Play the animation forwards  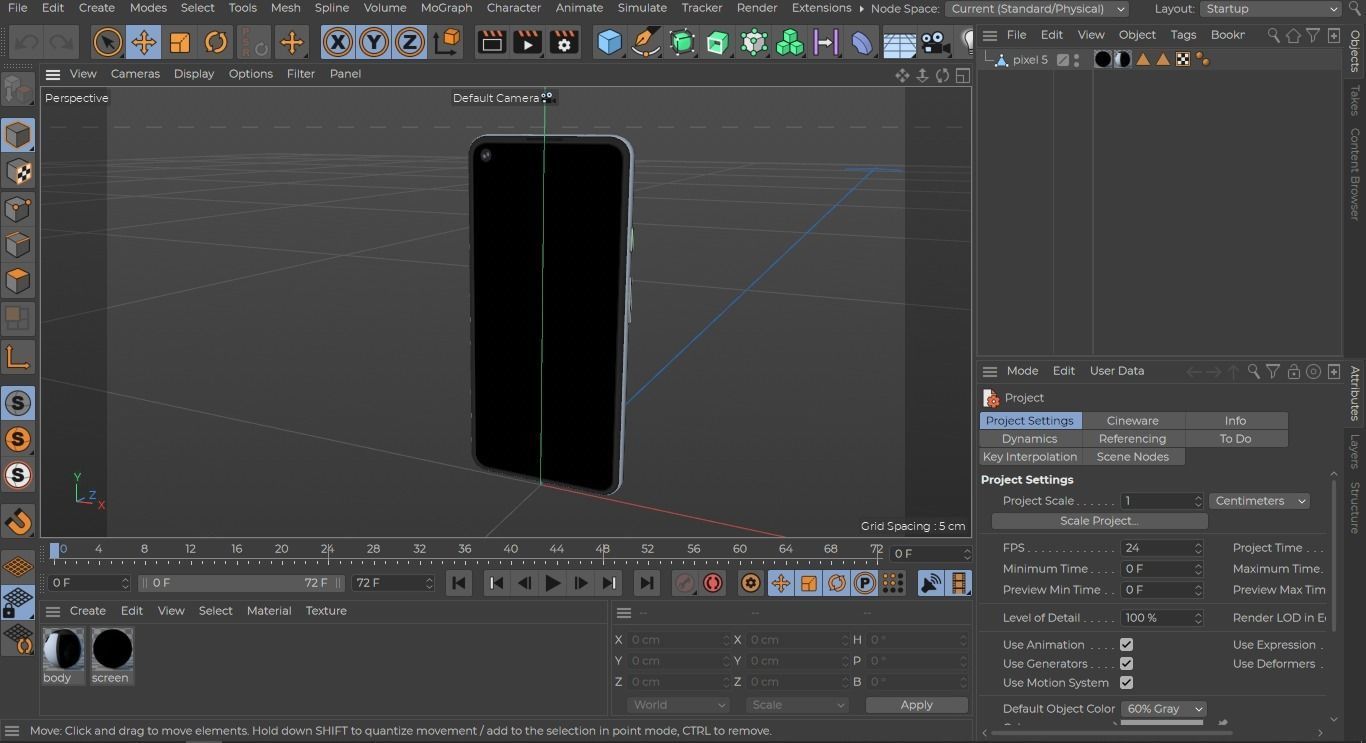(x=552, y=583)
